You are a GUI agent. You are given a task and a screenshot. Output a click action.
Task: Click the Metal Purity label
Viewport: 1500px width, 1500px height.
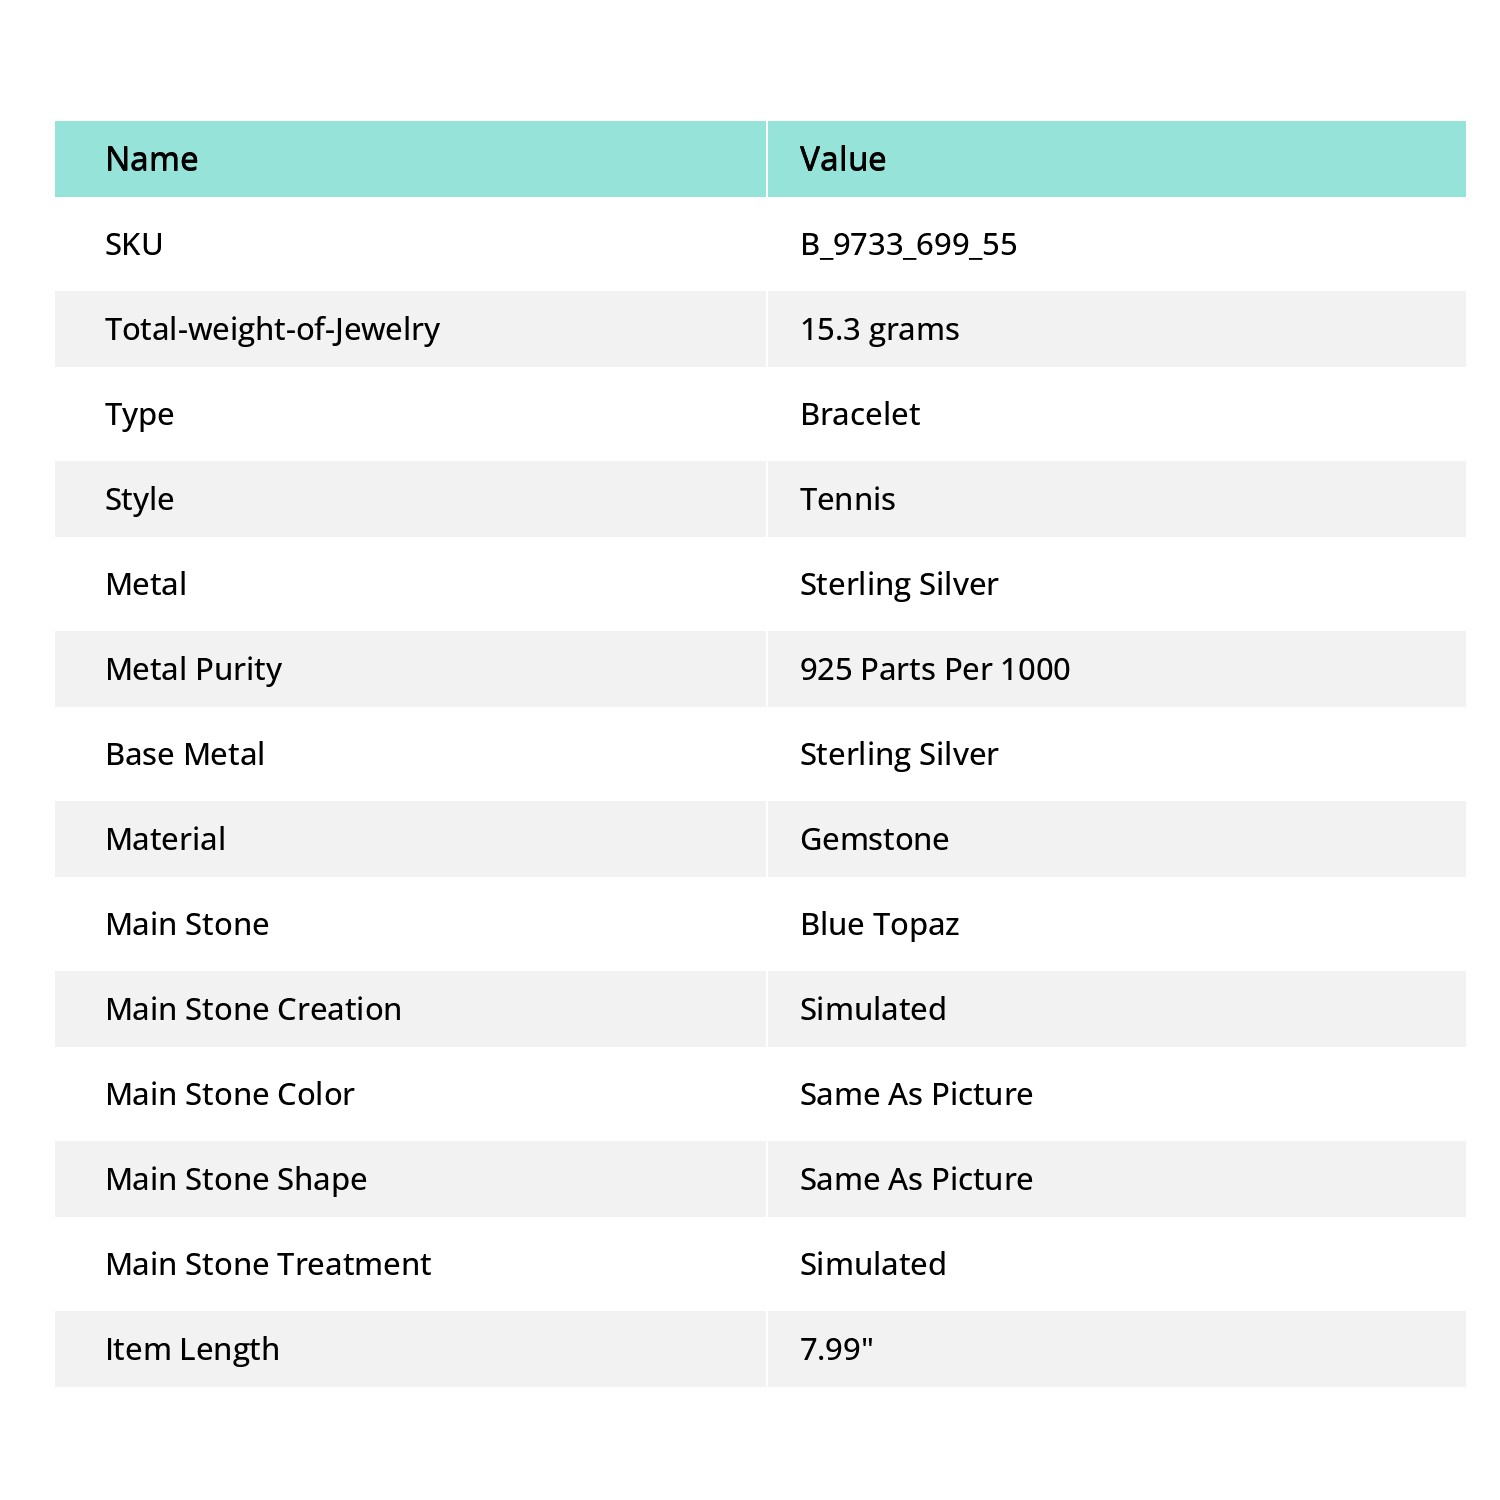click(x=194, y=669)
